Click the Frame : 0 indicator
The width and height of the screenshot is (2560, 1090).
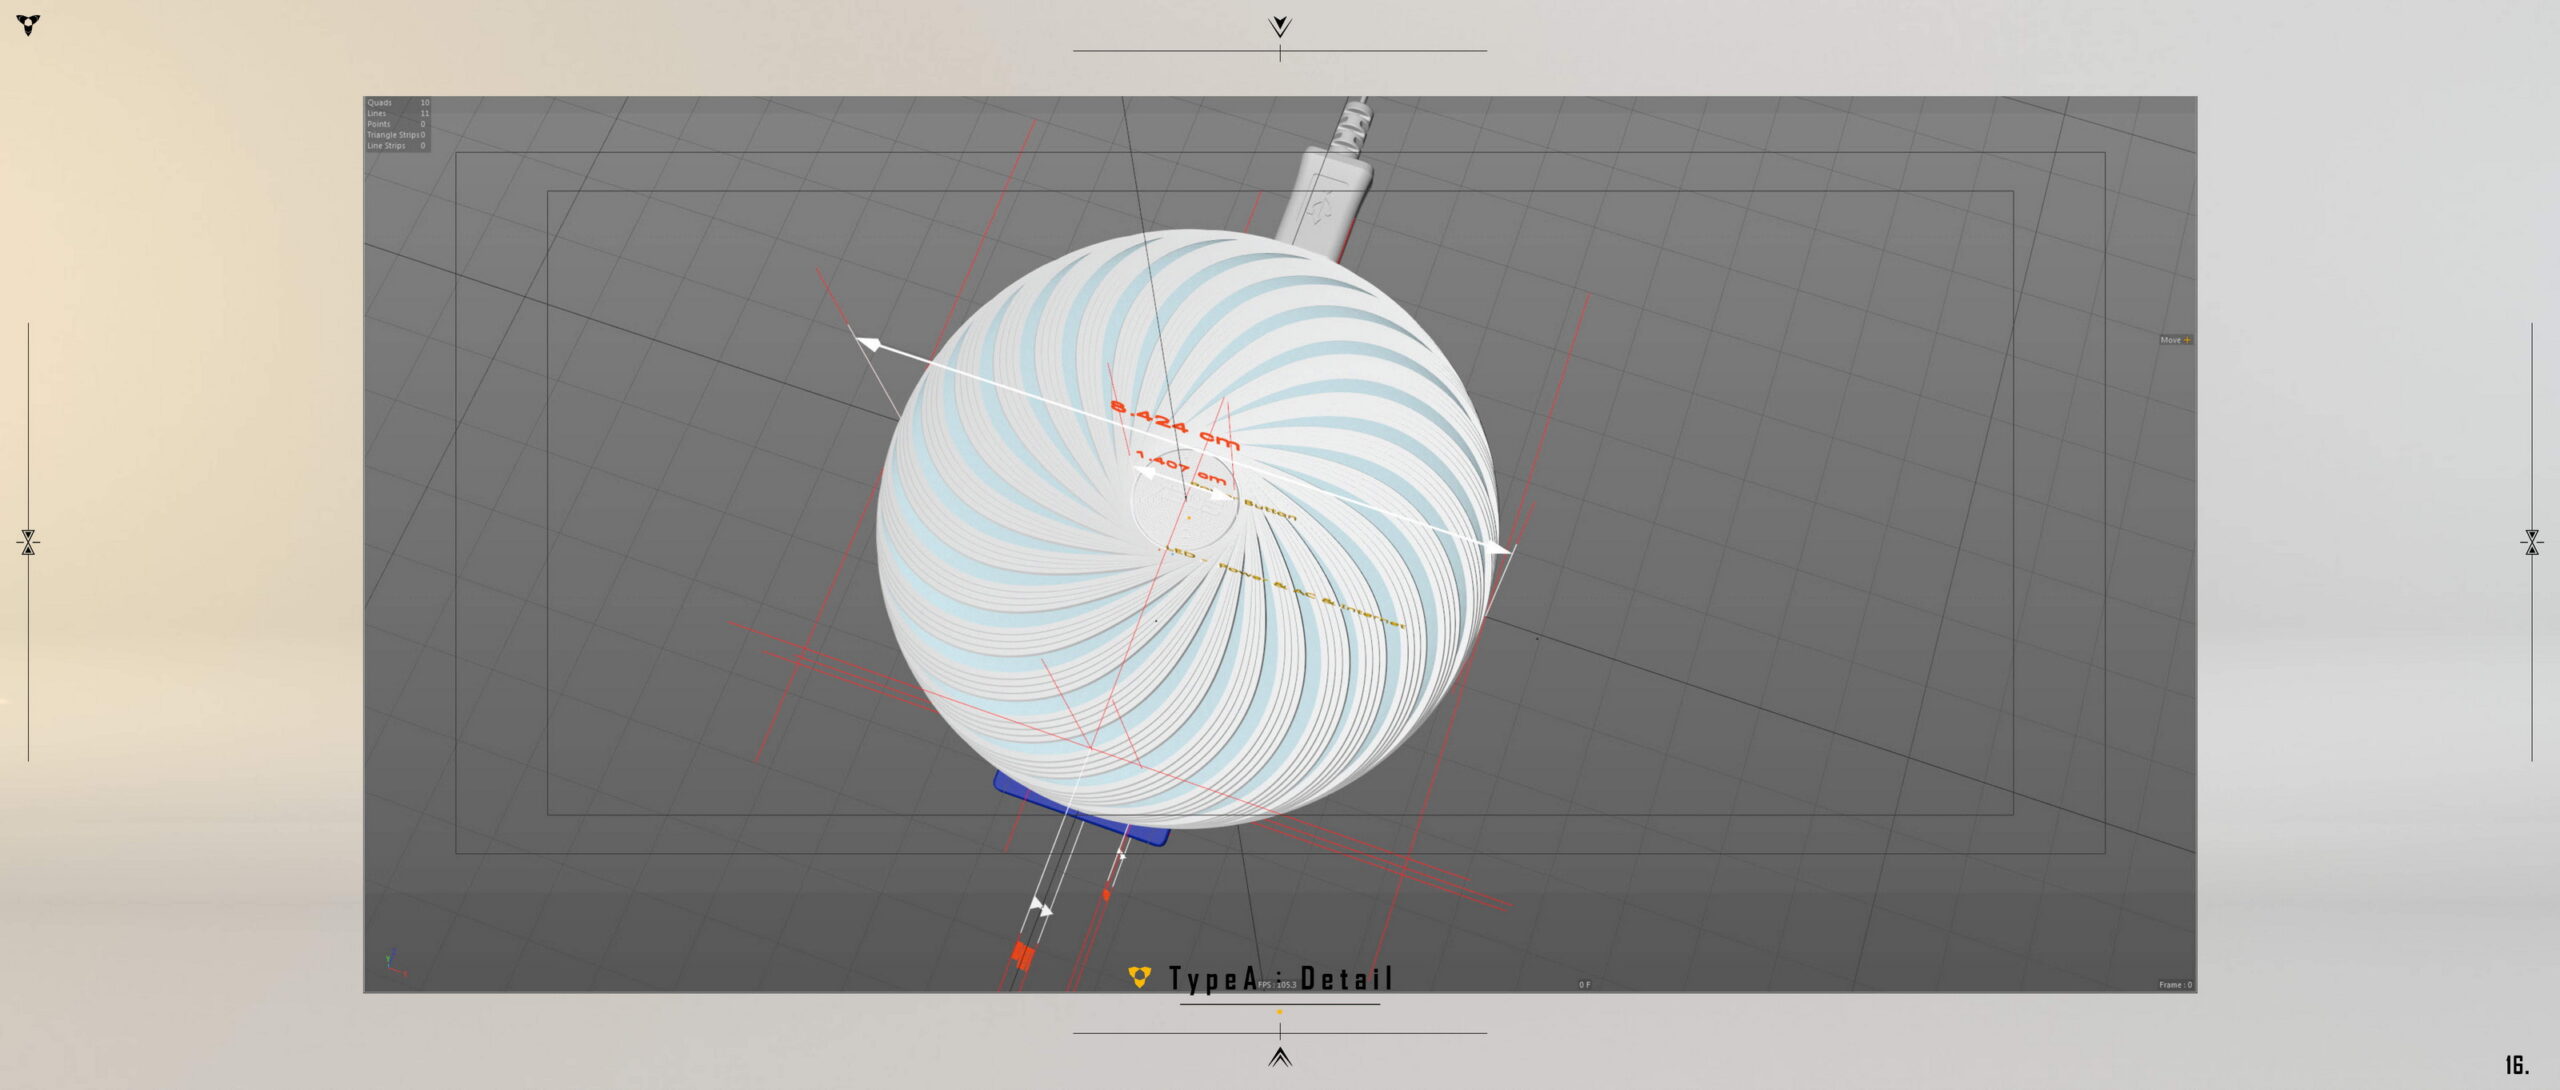pyautogui.click(x=2174, y=985)
